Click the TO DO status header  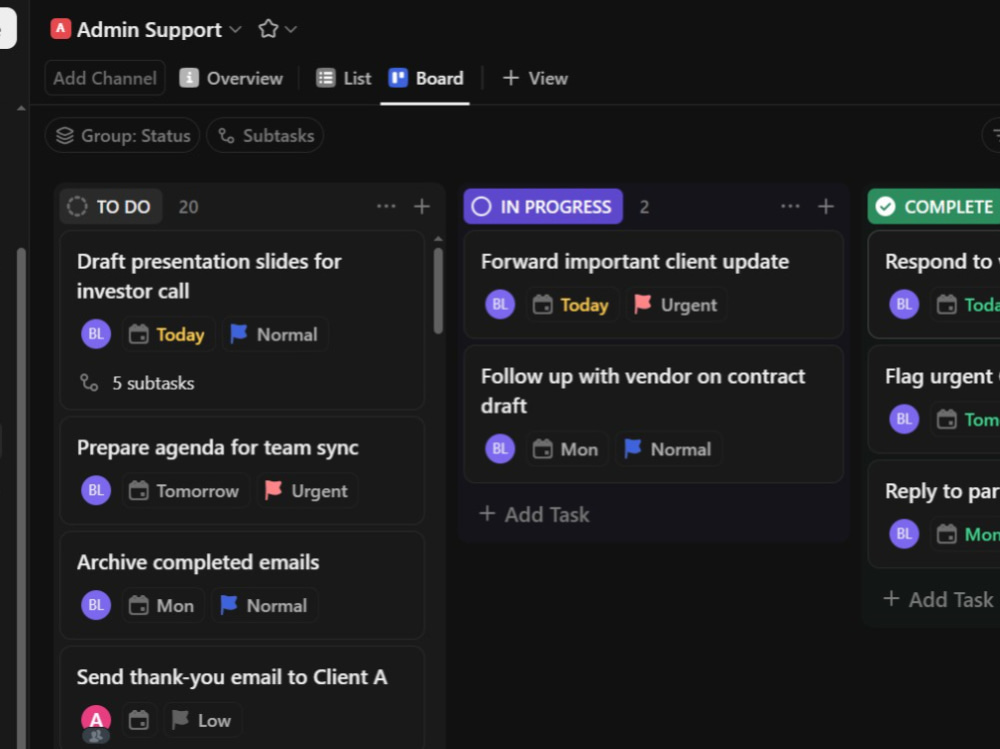[111, 207]
